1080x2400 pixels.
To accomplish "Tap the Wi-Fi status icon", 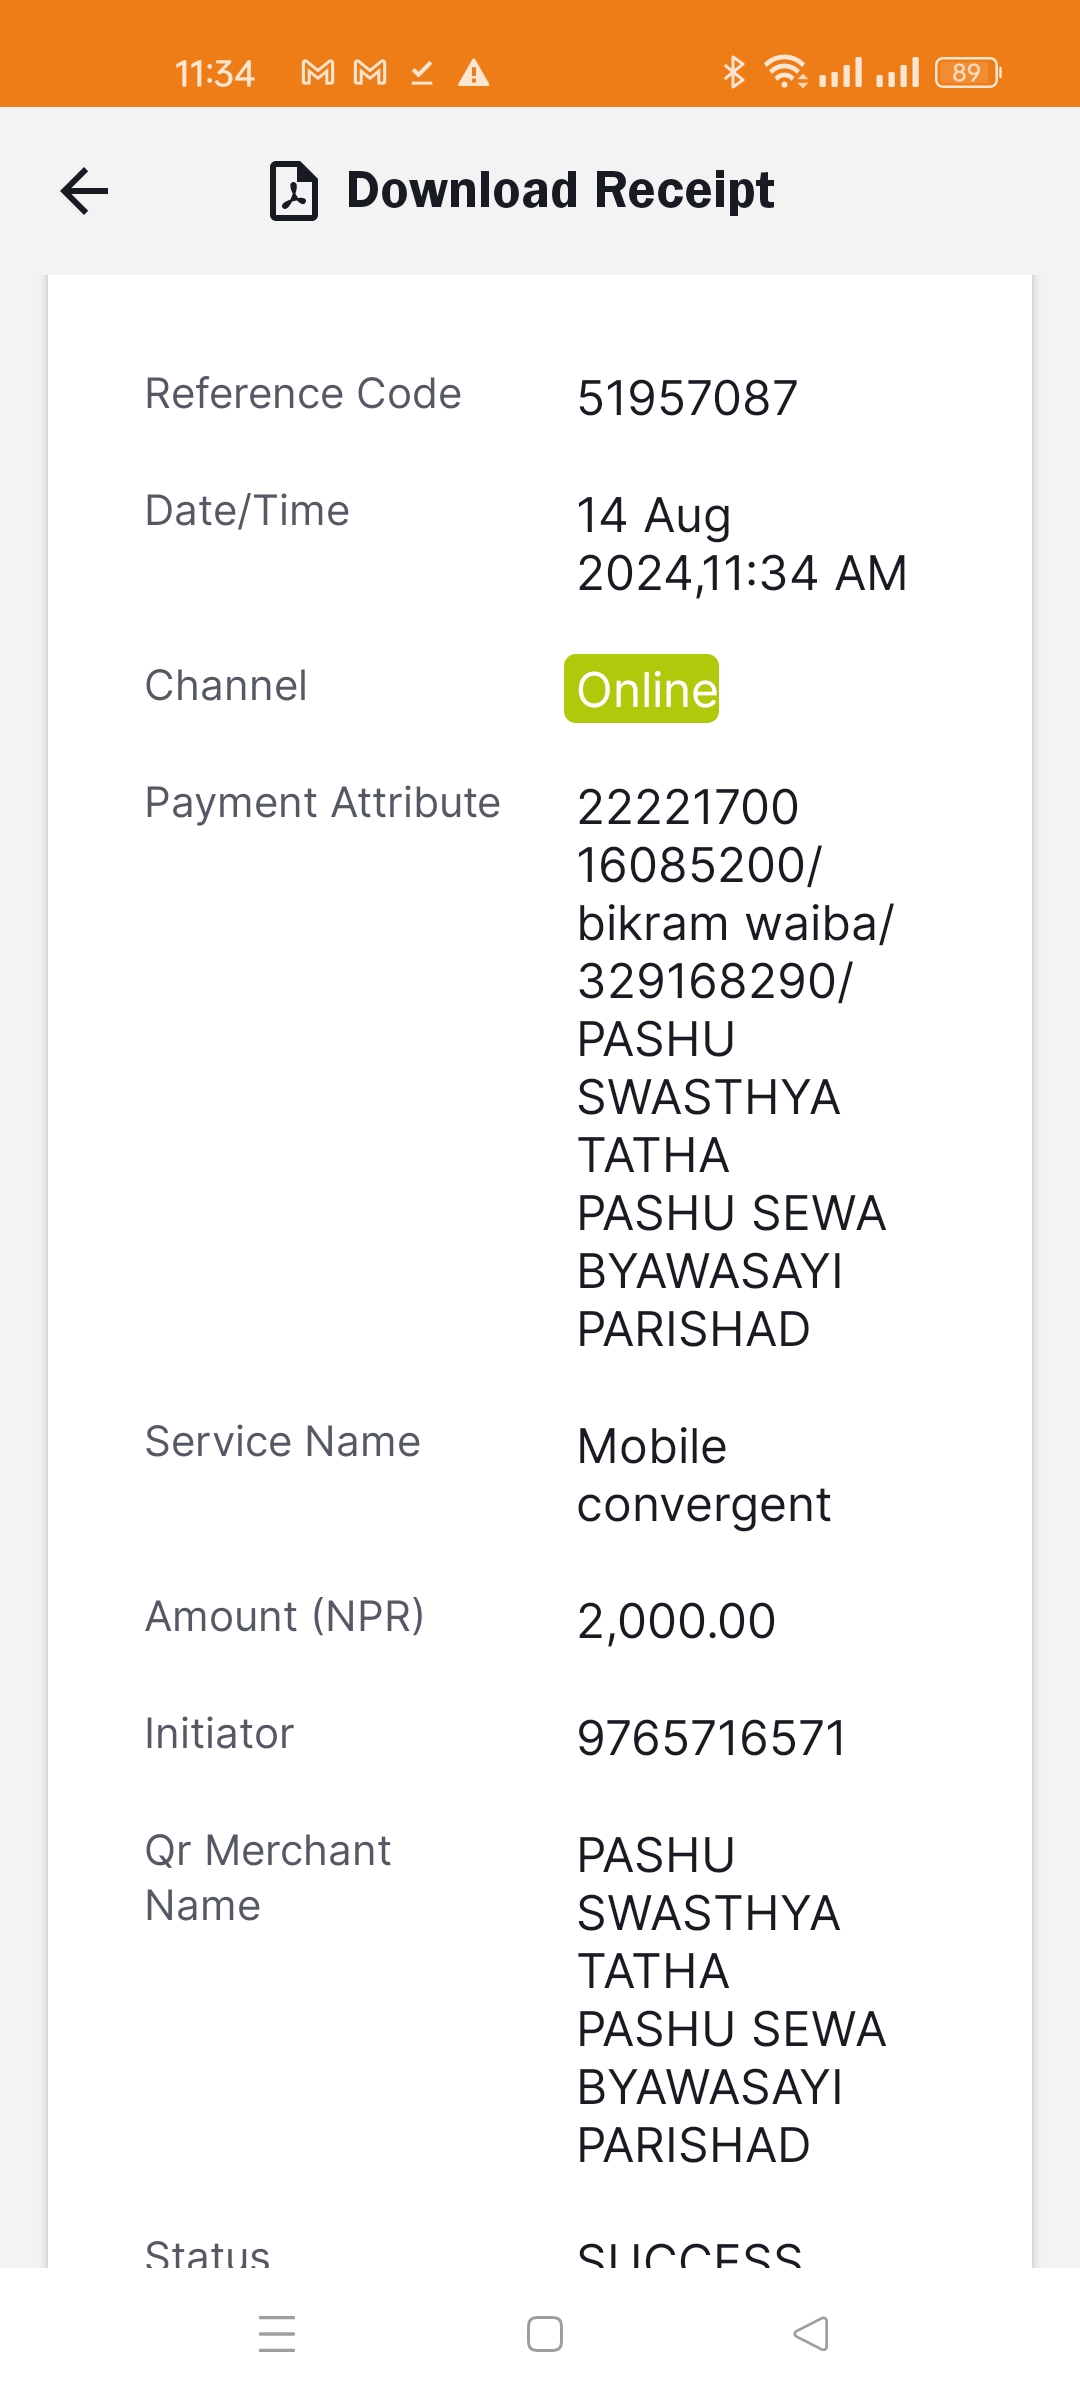I will [x=786, y=72].
